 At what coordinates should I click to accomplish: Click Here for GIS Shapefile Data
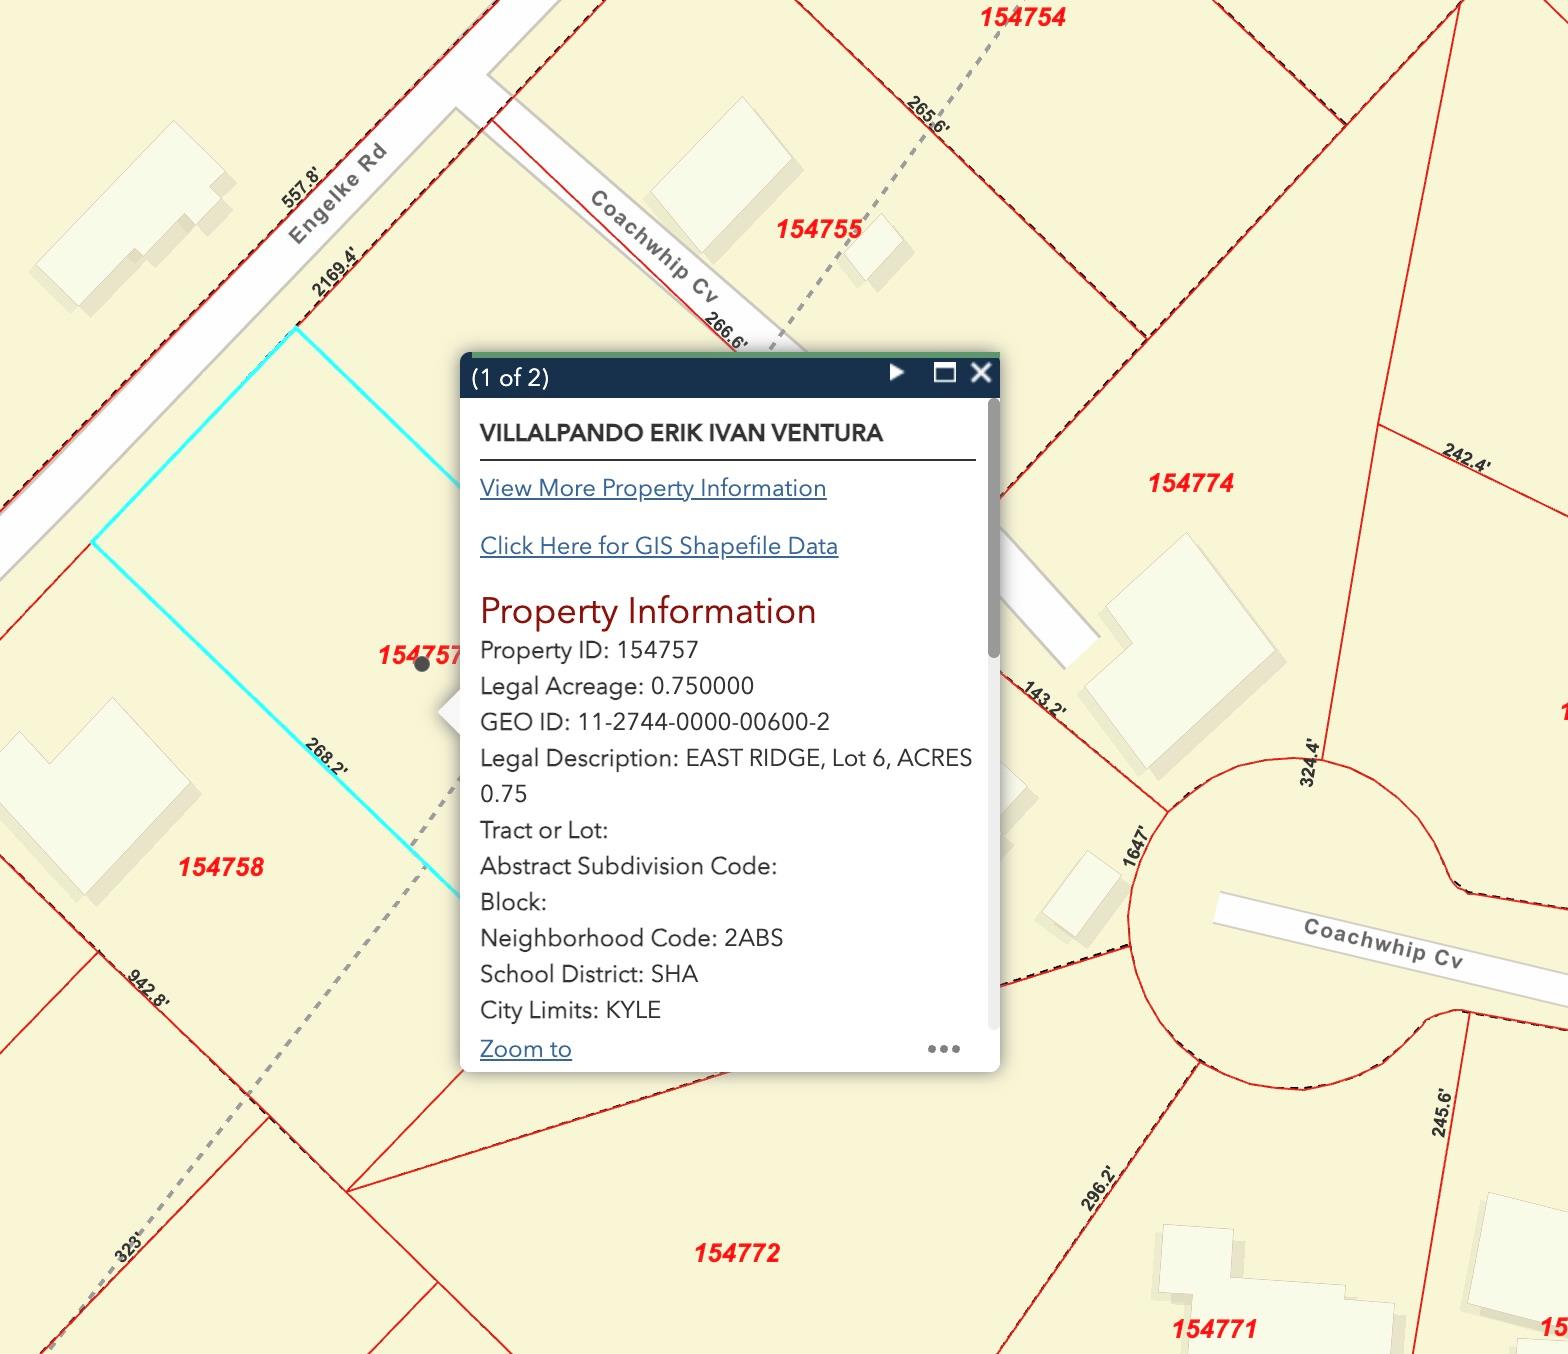click(x=659, y=546)
